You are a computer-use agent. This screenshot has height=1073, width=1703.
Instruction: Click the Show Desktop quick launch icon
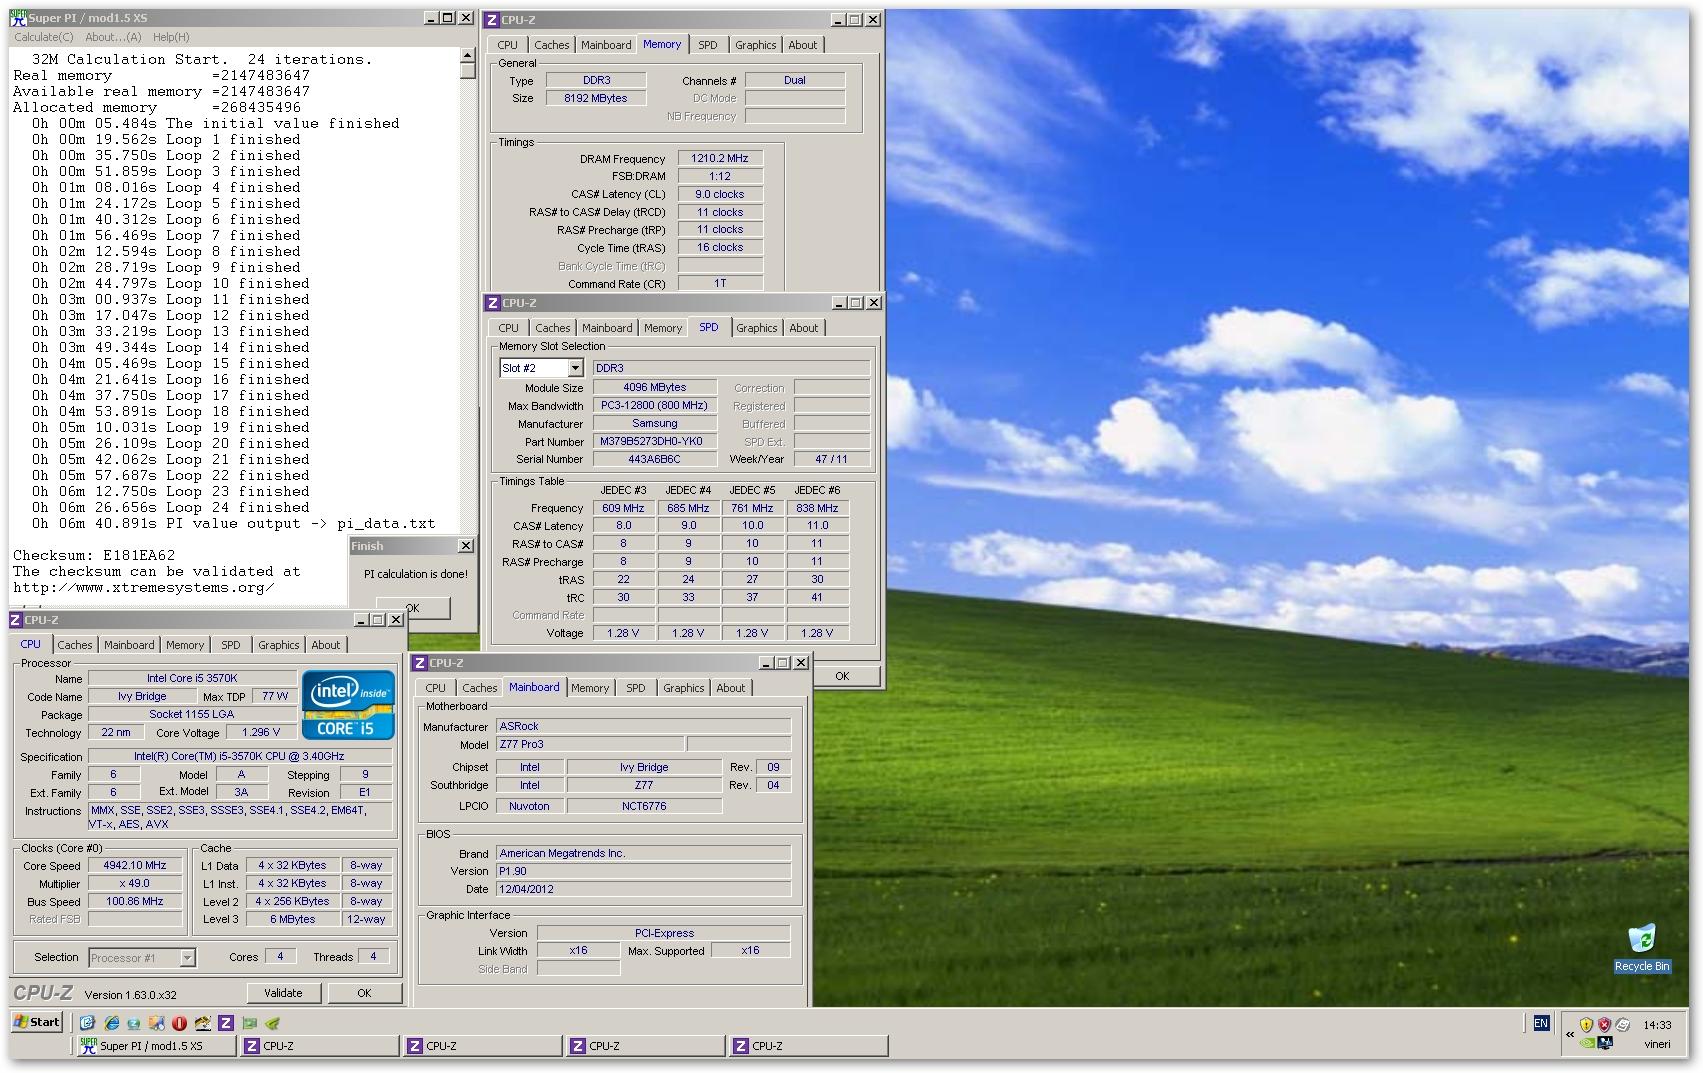(x=88, y=1023)
